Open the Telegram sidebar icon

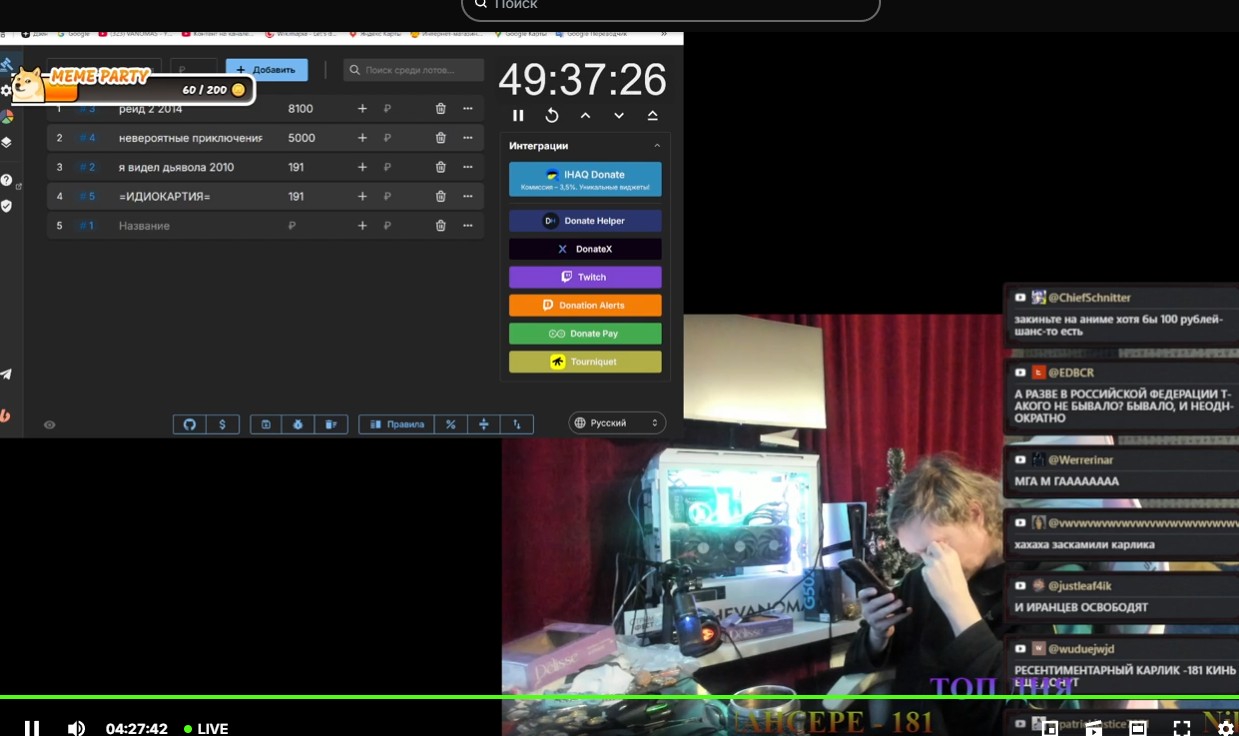click(6, 374)
